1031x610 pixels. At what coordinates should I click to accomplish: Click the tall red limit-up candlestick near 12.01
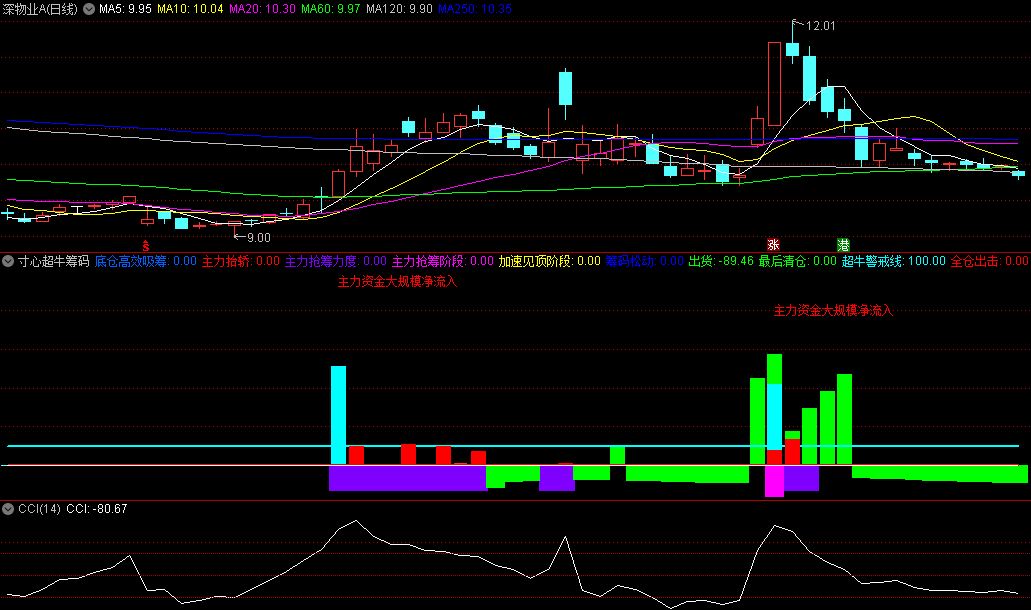774,84
